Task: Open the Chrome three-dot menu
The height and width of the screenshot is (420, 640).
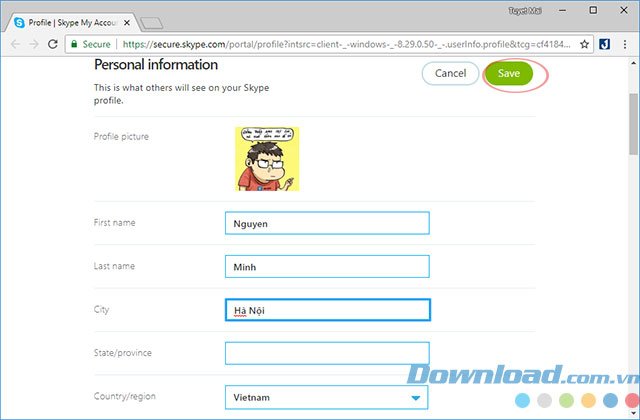Action: coord(624,44)
